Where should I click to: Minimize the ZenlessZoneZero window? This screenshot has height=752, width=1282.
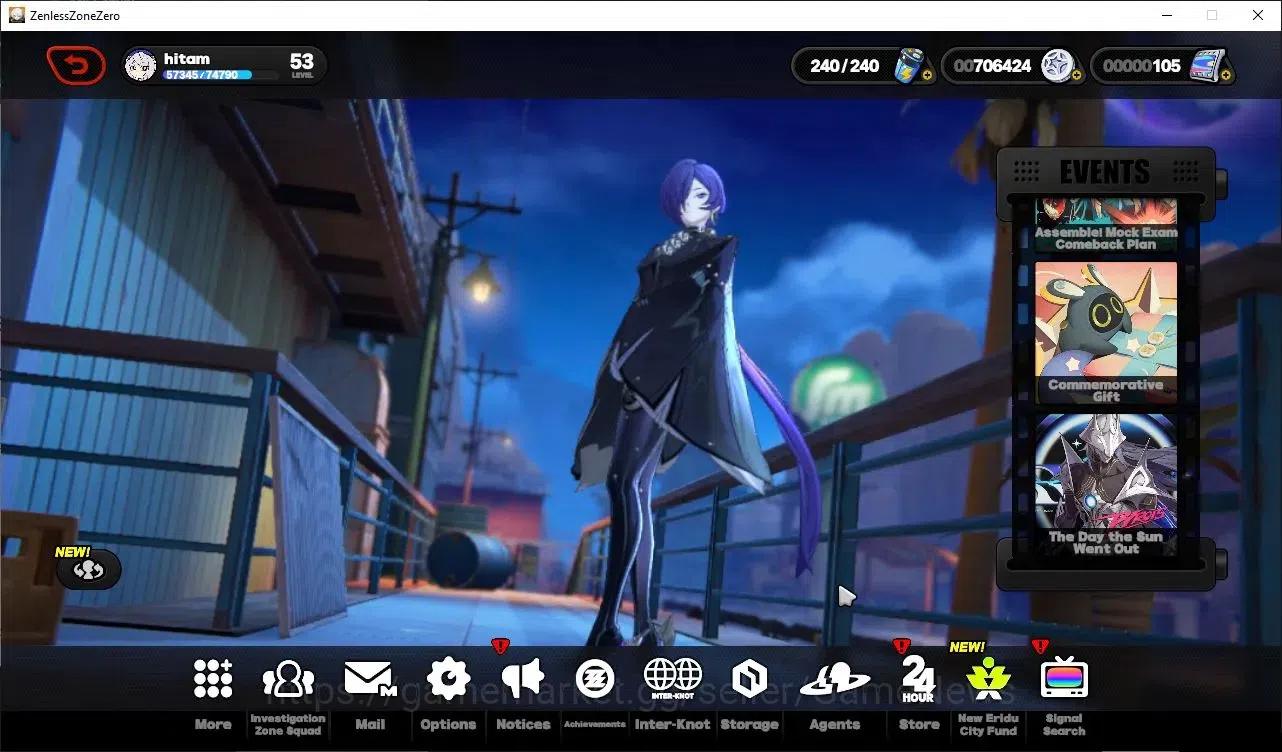click(1166, 15)
